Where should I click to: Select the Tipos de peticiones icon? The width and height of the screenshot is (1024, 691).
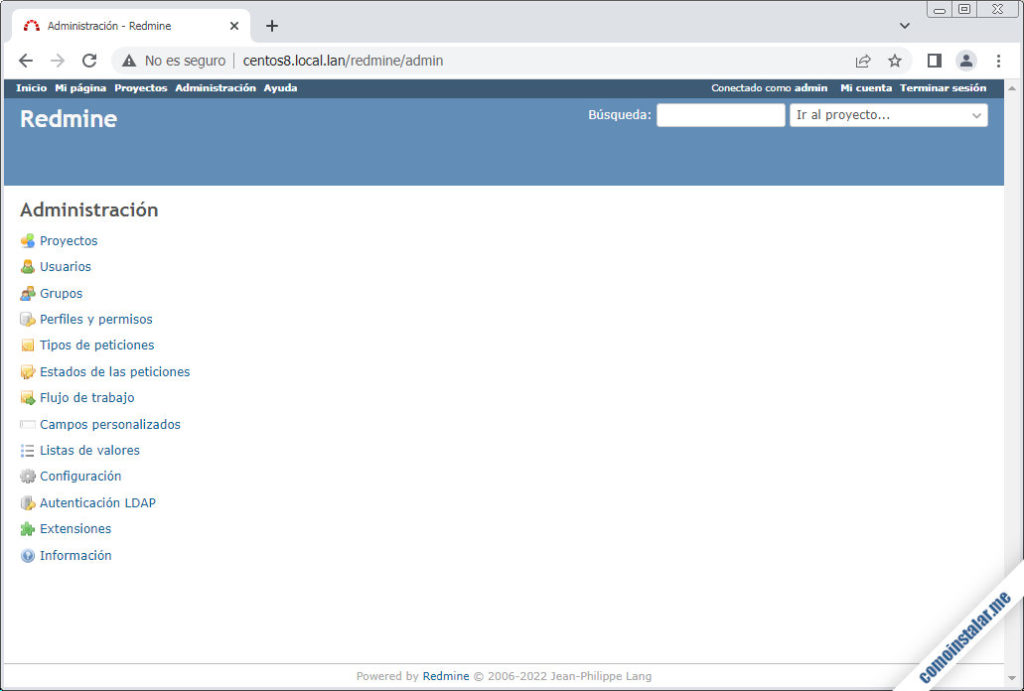point(27,345)
